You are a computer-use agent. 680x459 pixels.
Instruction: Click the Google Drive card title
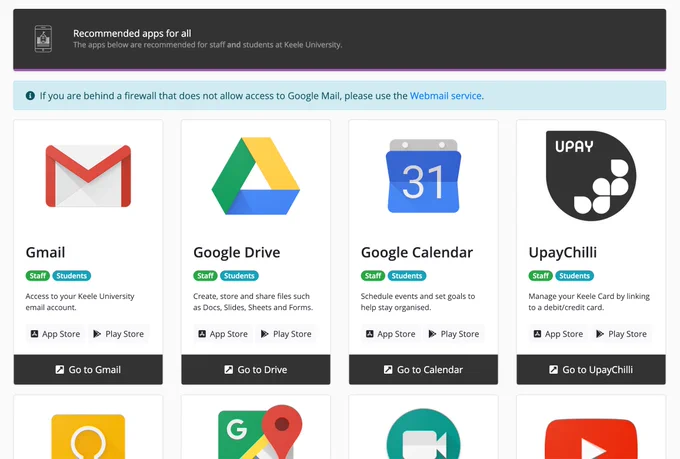click(x=237, y=252)
